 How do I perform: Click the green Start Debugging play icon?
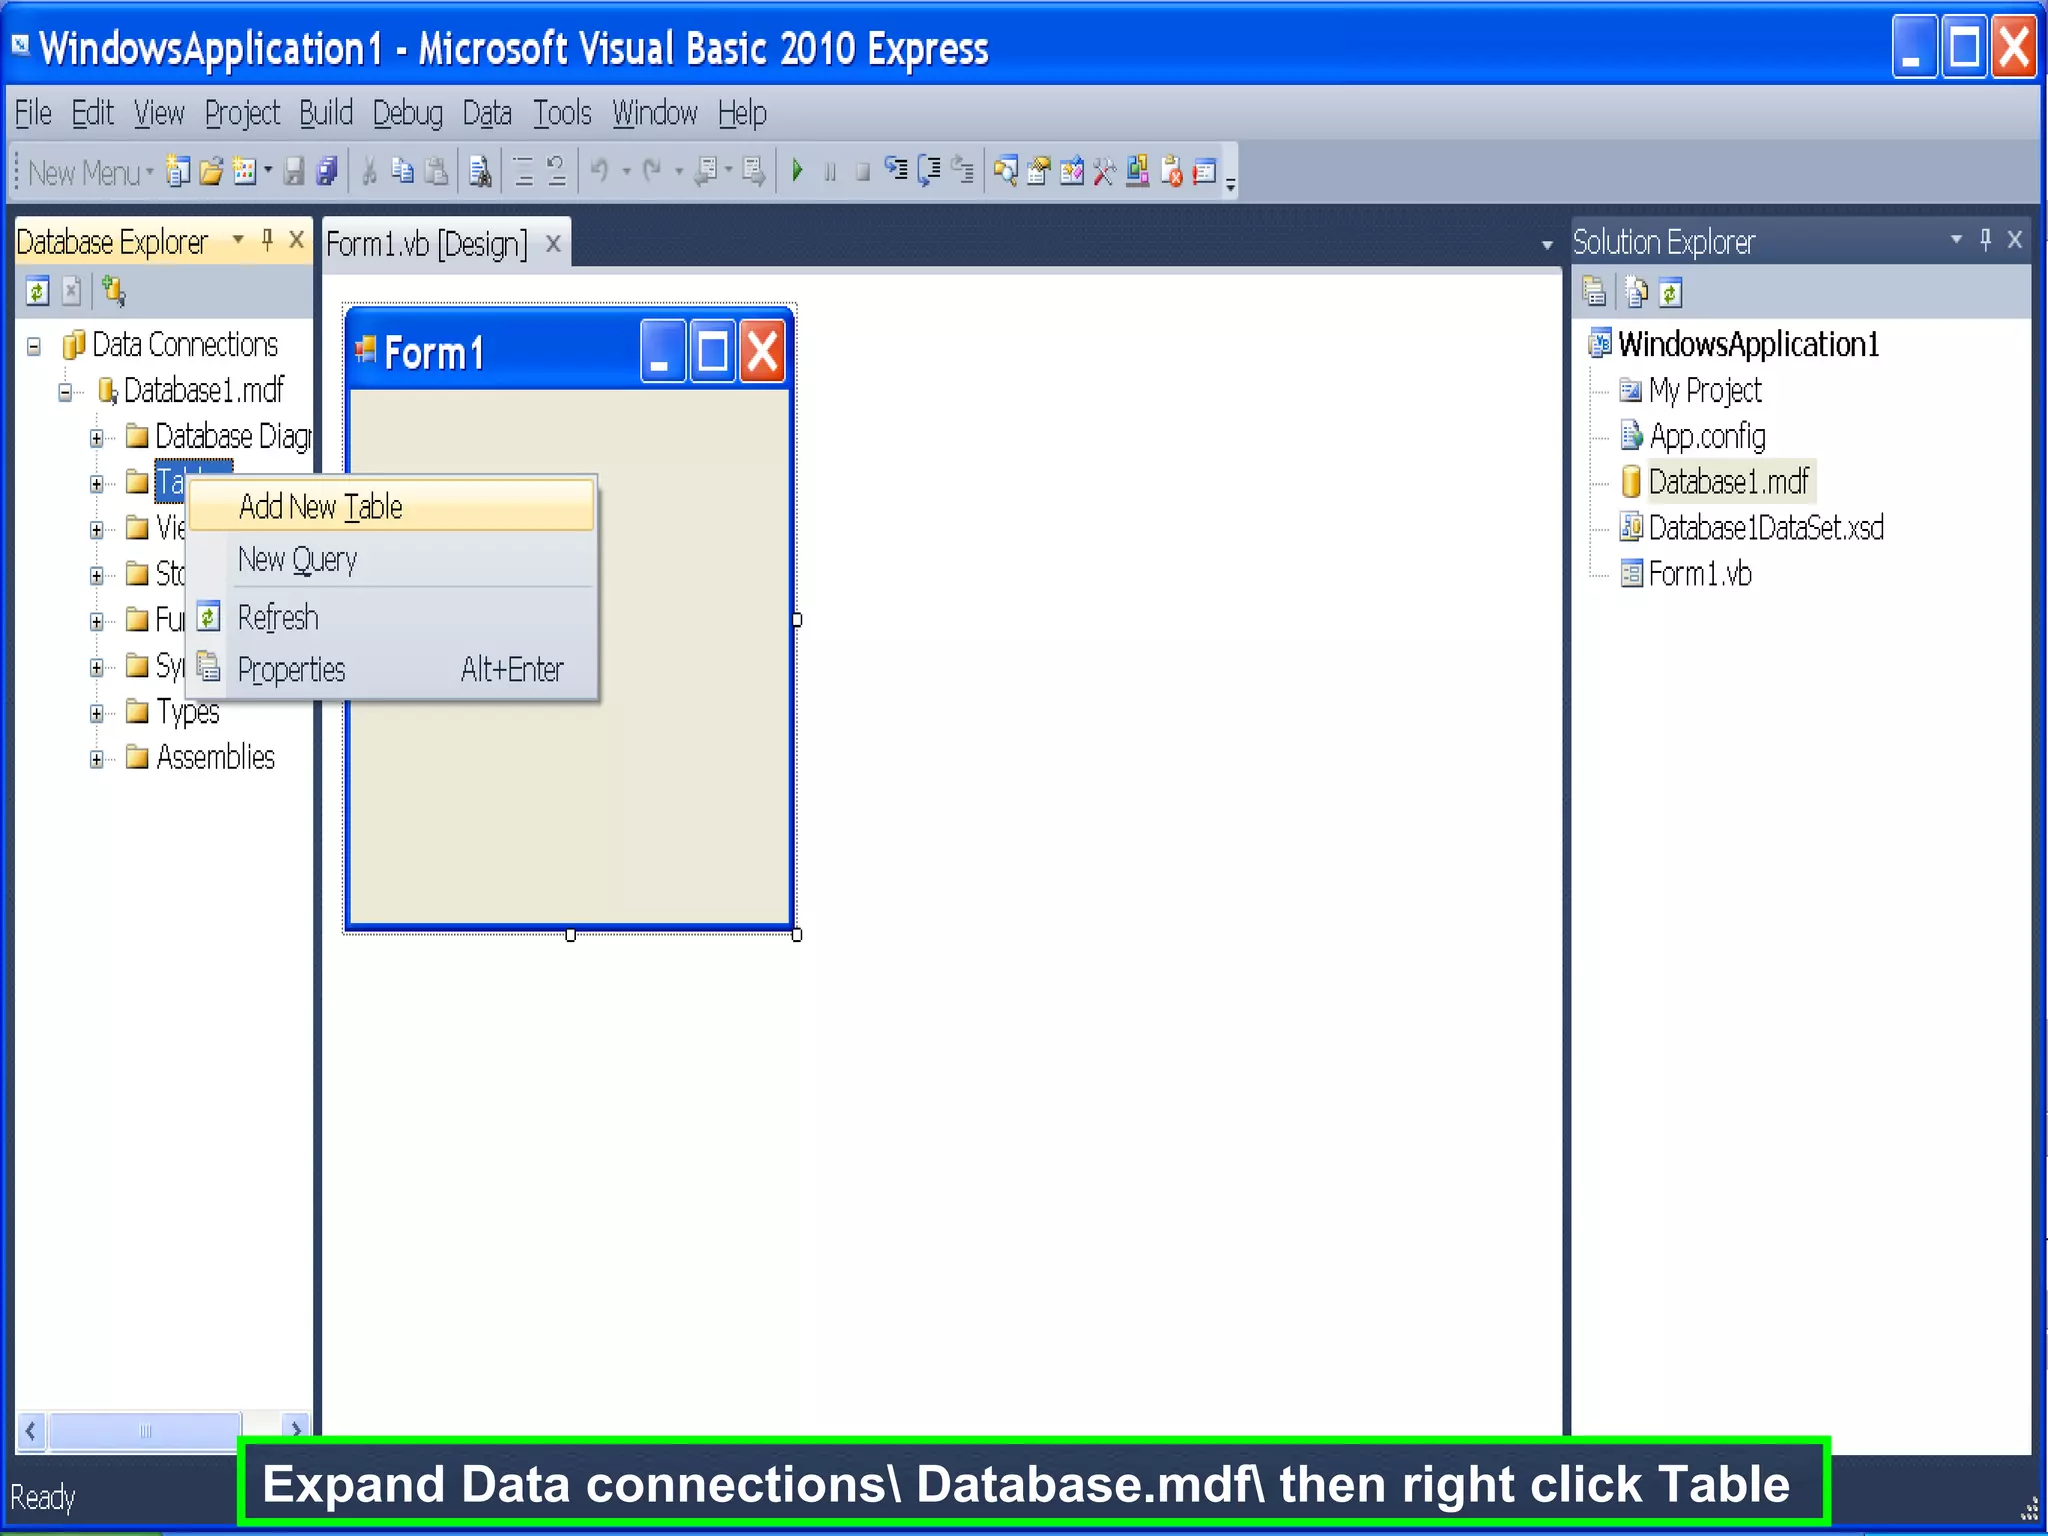(797, 171)
